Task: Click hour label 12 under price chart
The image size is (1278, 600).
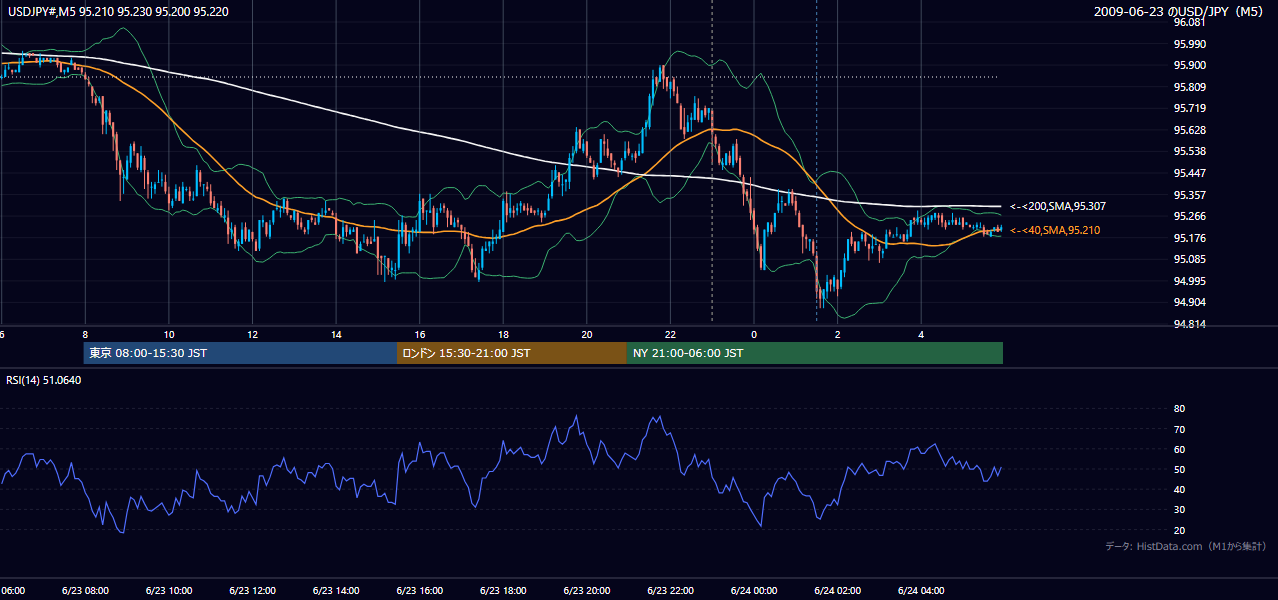Action: pos(252,334)
